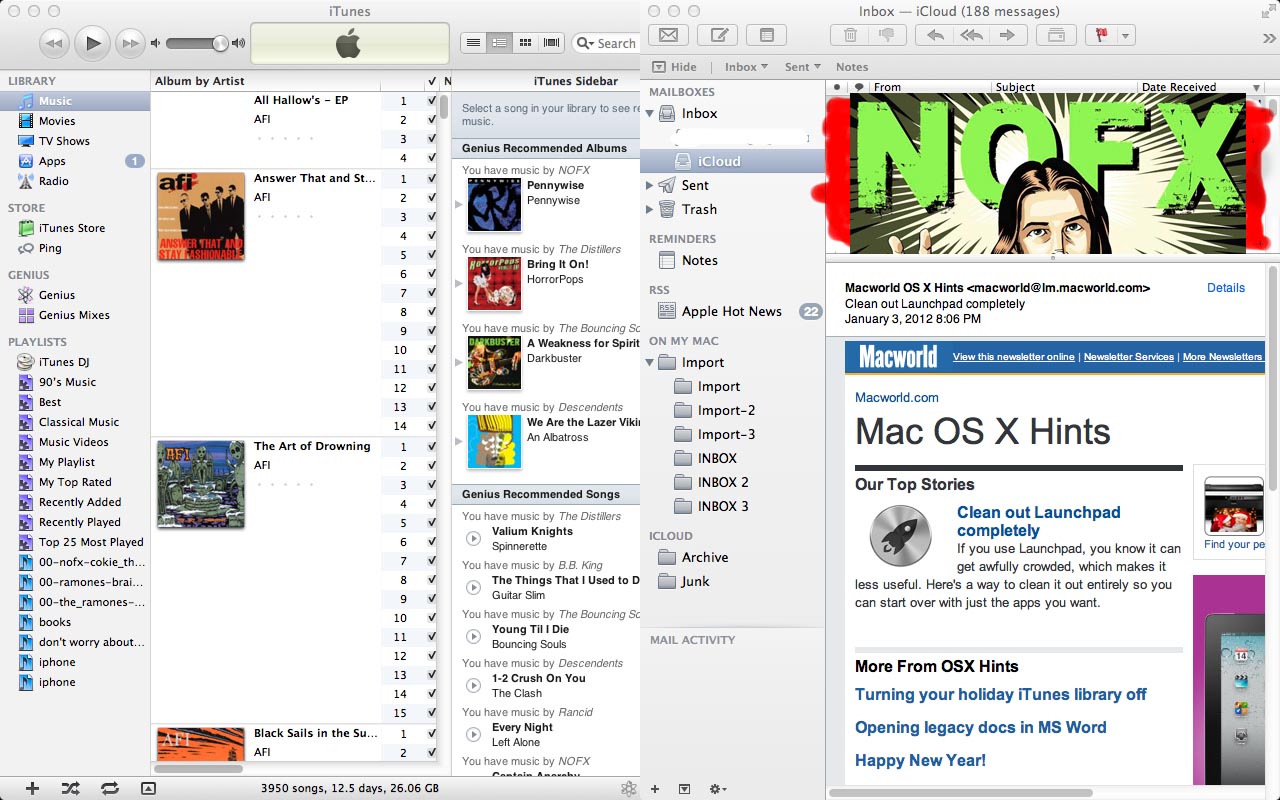This screenshot has height=800, width=1280.
Task: Preview Young Til I Die recommended song
Action: (474, 637)
